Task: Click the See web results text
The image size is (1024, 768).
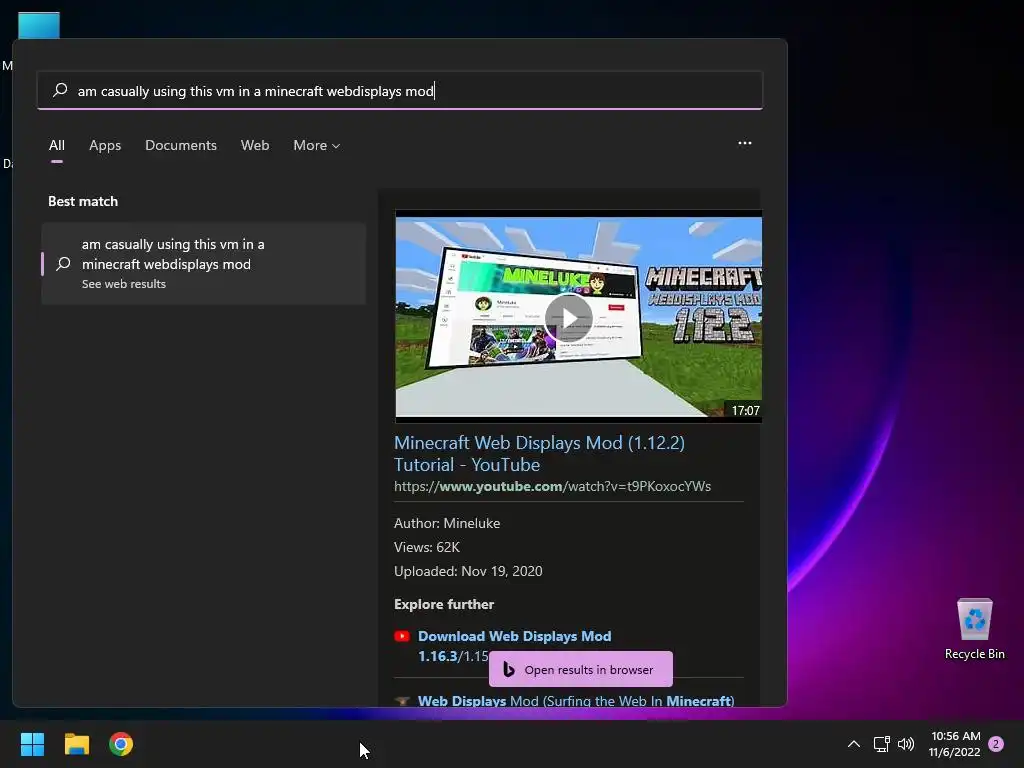Action: pos(123,284)
